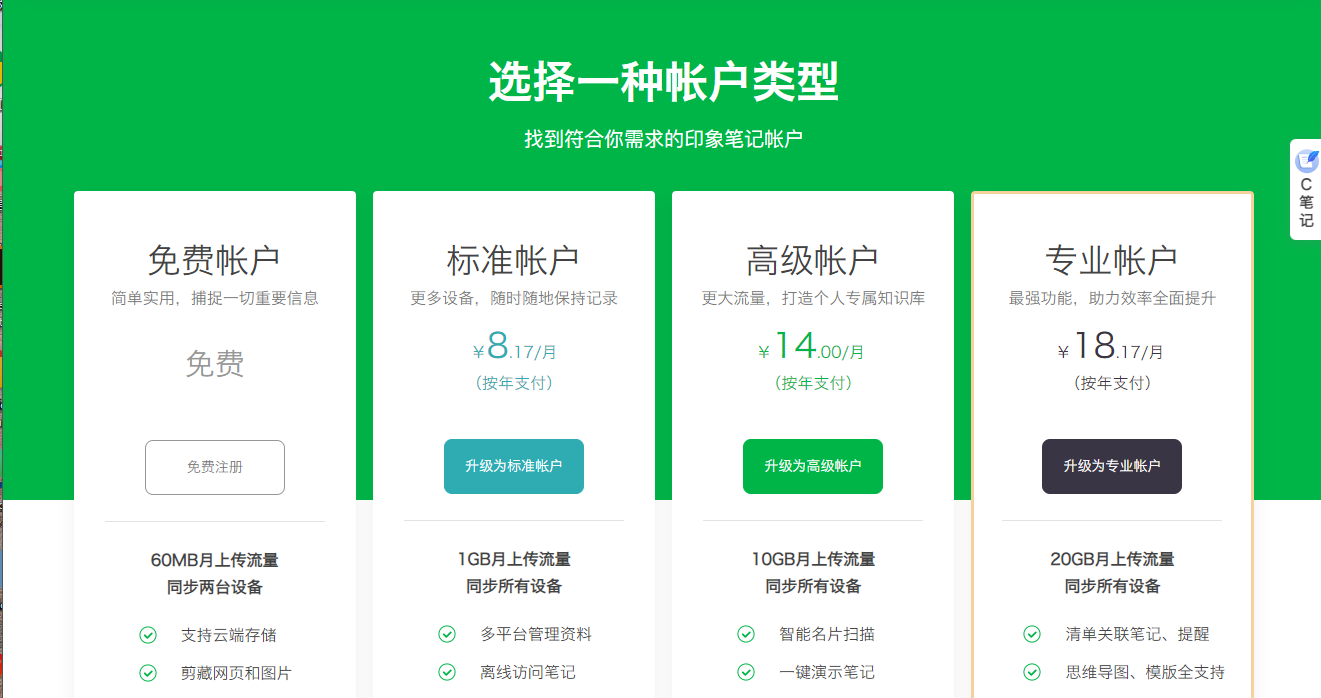Click 最强功能，助力效率全面提升 description
The image size is (1321, 698).
coord(1112,298)
